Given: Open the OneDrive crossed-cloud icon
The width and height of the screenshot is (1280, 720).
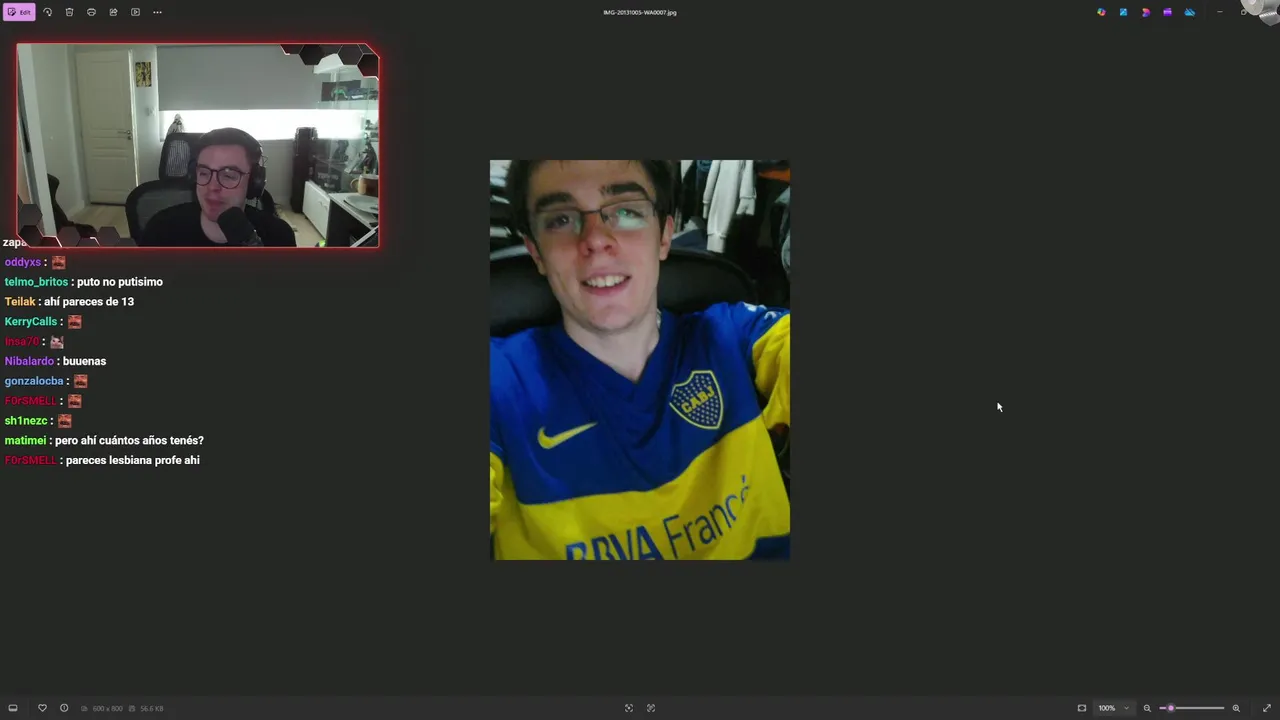Looking at the screenshot, I should point(1189,12).
